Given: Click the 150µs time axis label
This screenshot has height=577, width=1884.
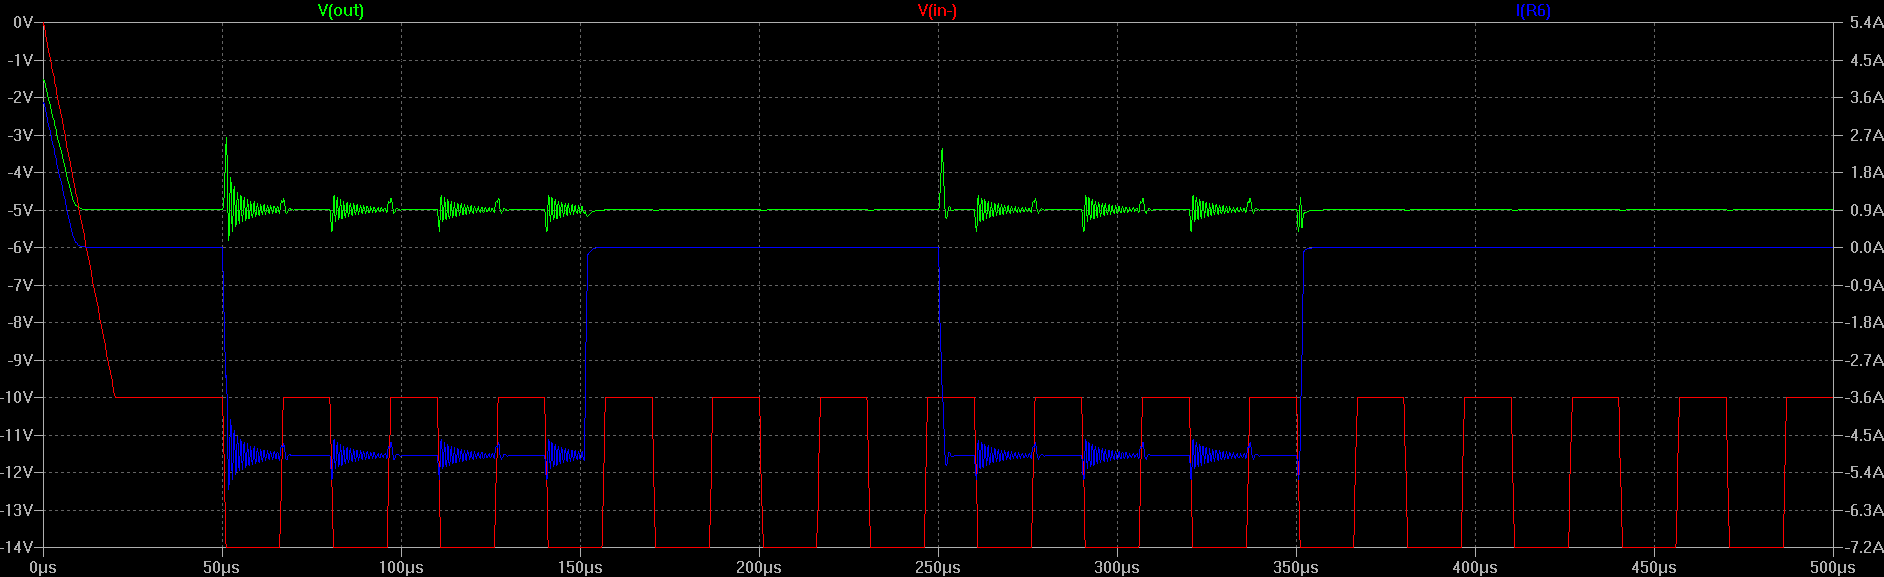Looking at the screenshot, I should click(x=580, y=567).
